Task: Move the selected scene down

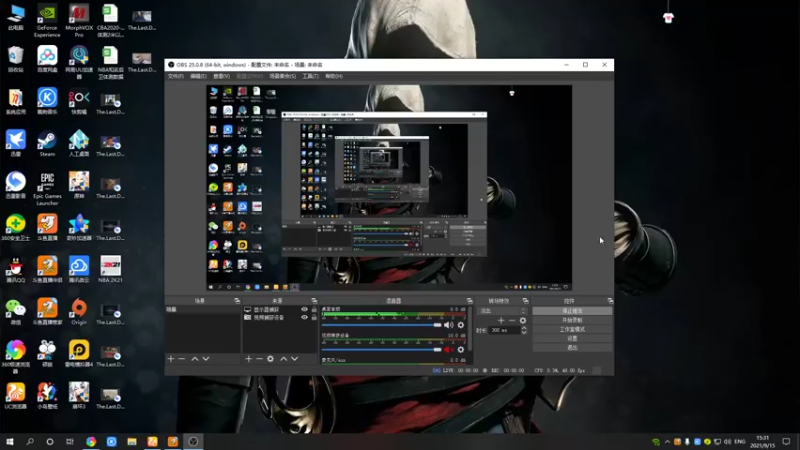Action: pyautogui.click(x=206, y=359)
